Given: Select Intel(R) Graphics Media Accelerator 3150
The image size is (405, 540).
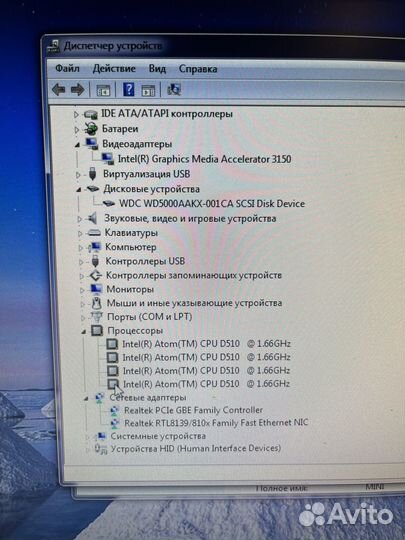Looking at the screenshot, I should coord(205,159).
